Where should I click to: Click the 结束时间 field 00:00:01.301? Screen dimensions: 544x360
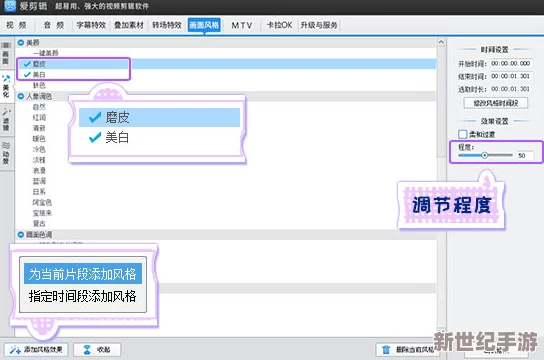(x=510, y=76)
